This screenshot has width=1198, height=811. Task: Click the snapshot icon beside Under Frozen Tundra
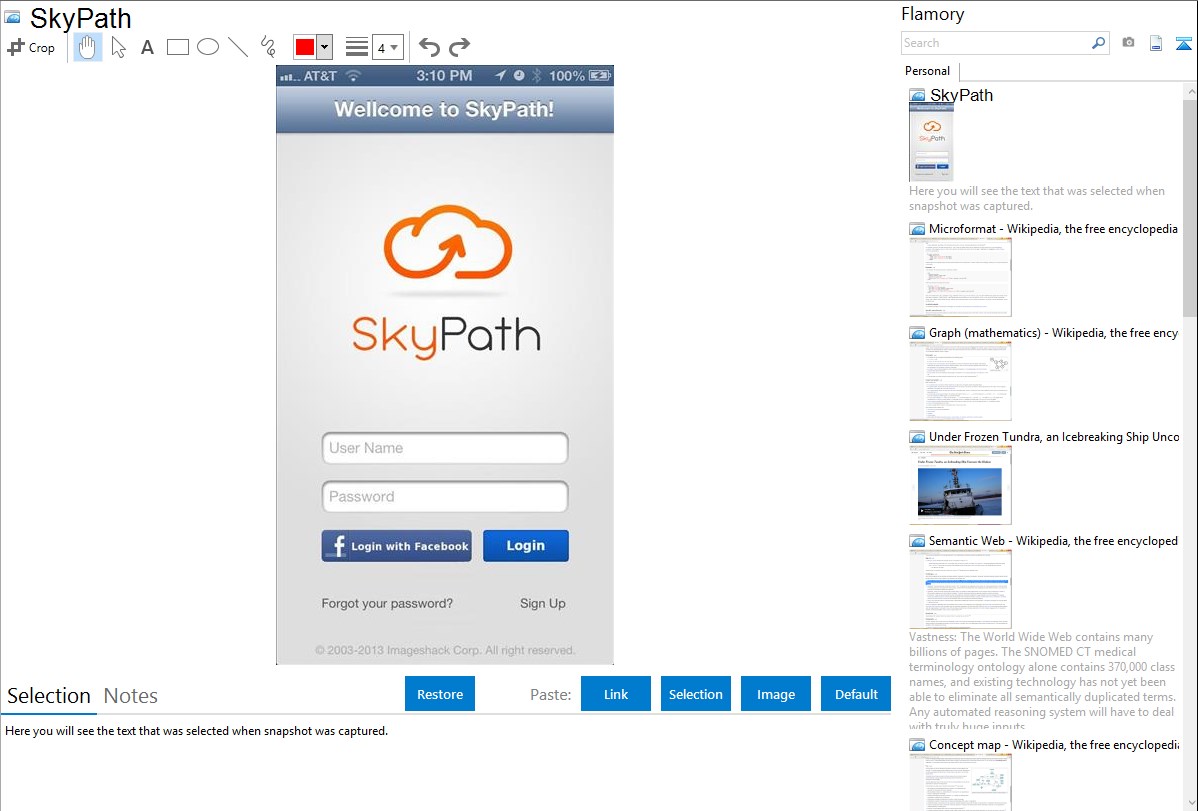tap(918, 436)
